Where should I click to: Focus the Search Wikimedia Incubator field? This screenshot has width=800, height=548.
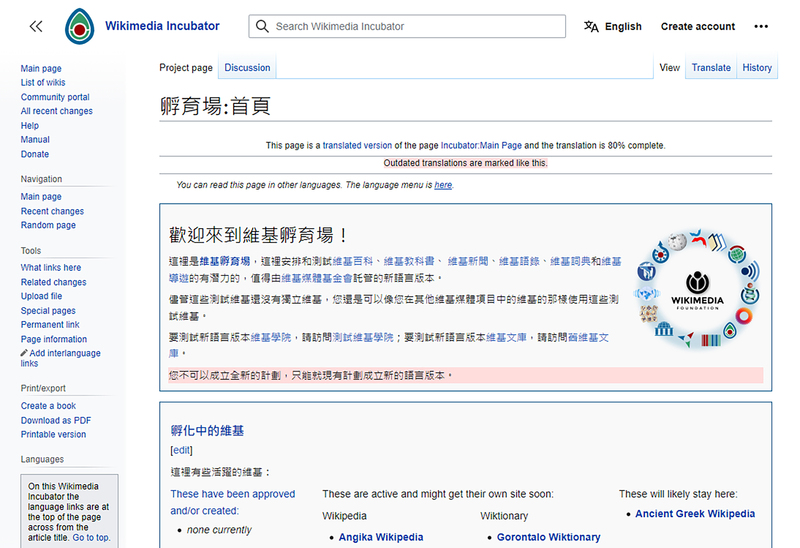click(x=407, y=26)
